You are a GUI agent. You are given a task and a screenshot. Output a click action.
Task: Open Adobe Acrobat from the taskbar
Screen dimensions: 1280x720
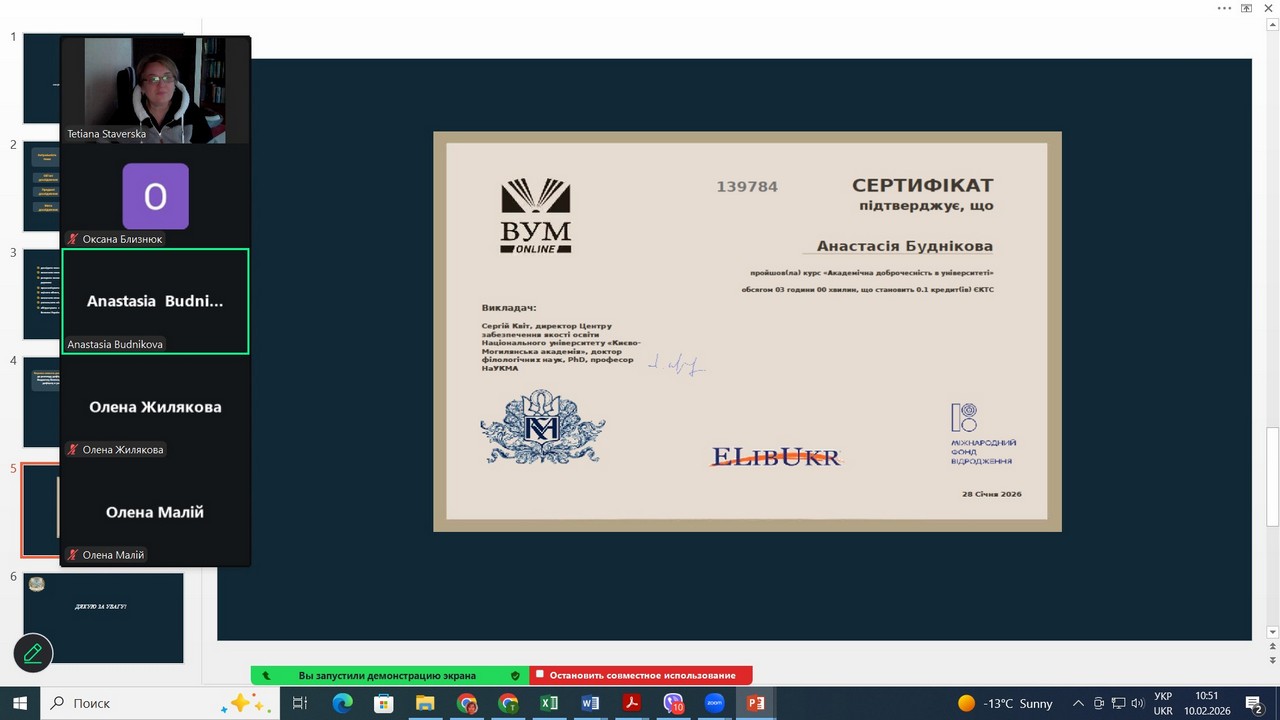[631, 703]
